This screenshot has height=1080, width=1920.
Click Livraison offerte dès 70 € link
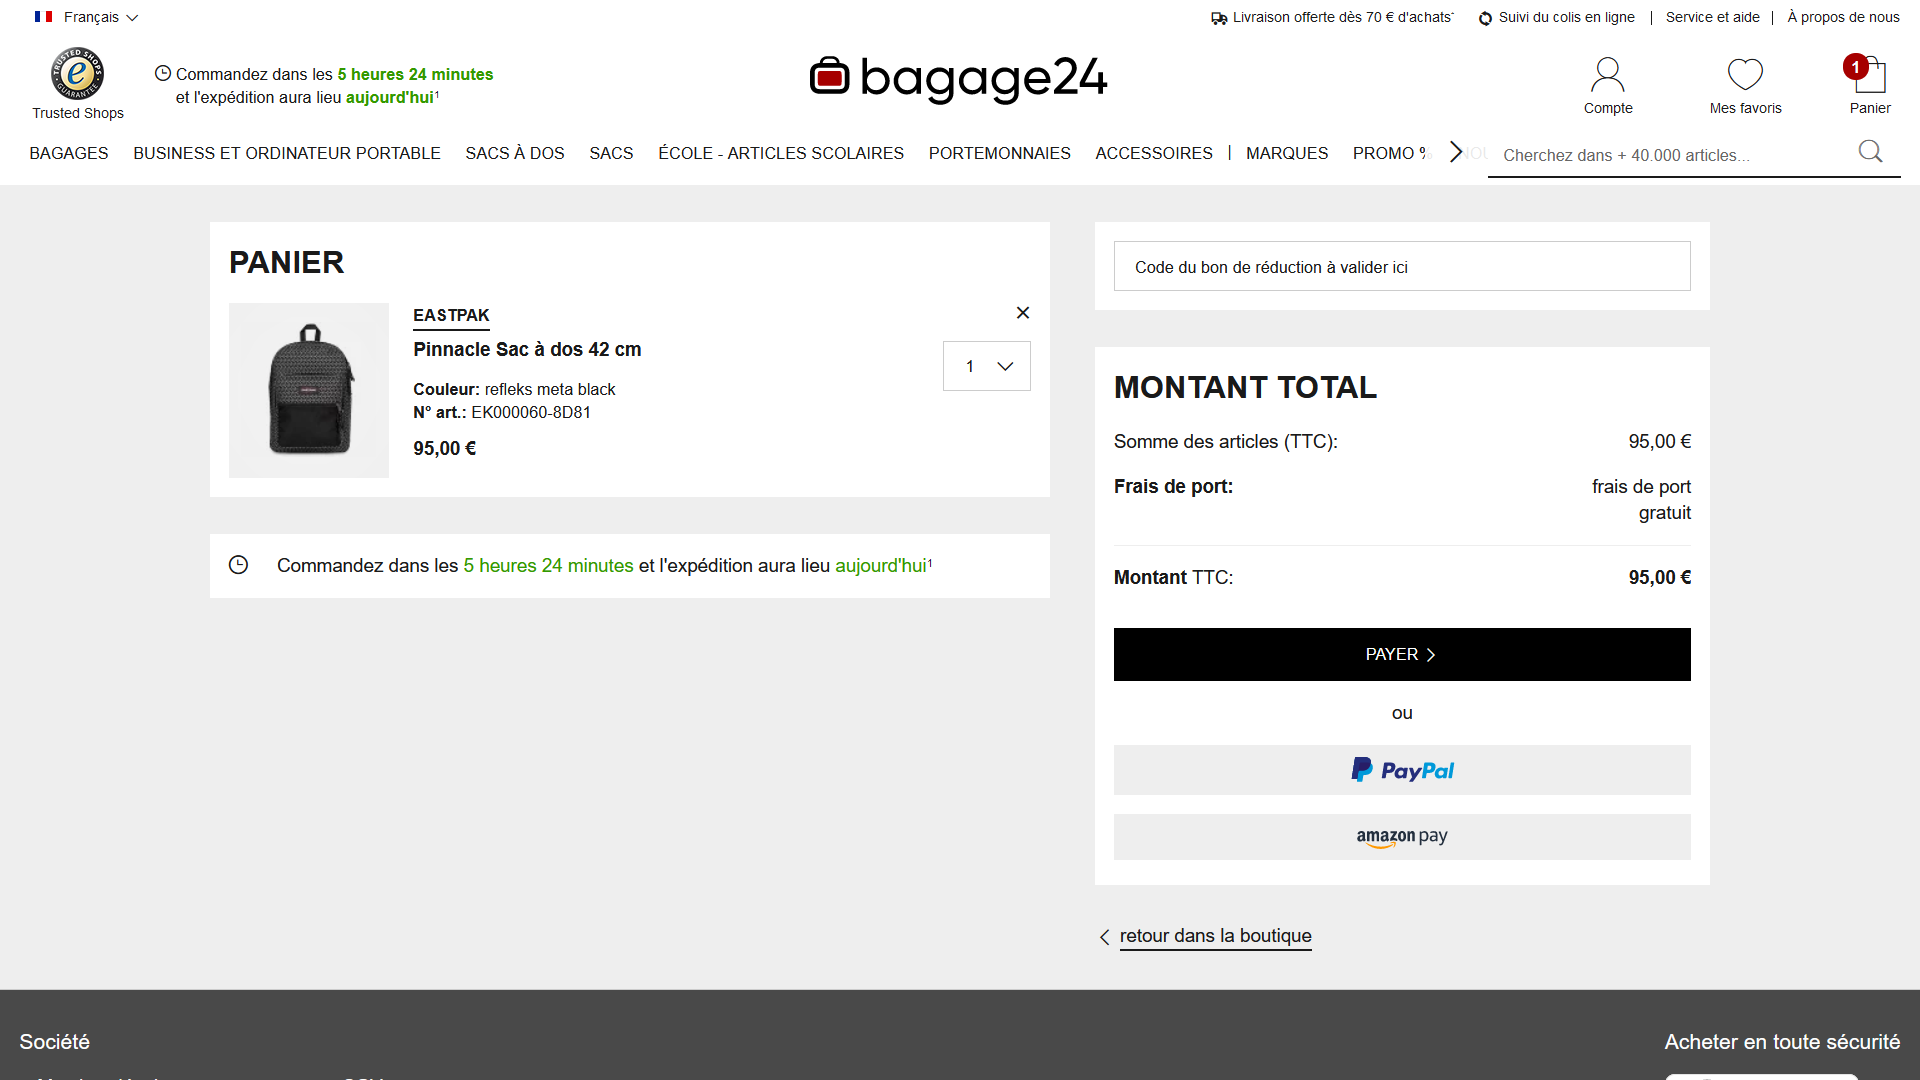pyautogui.click(x=1343, y=17)
